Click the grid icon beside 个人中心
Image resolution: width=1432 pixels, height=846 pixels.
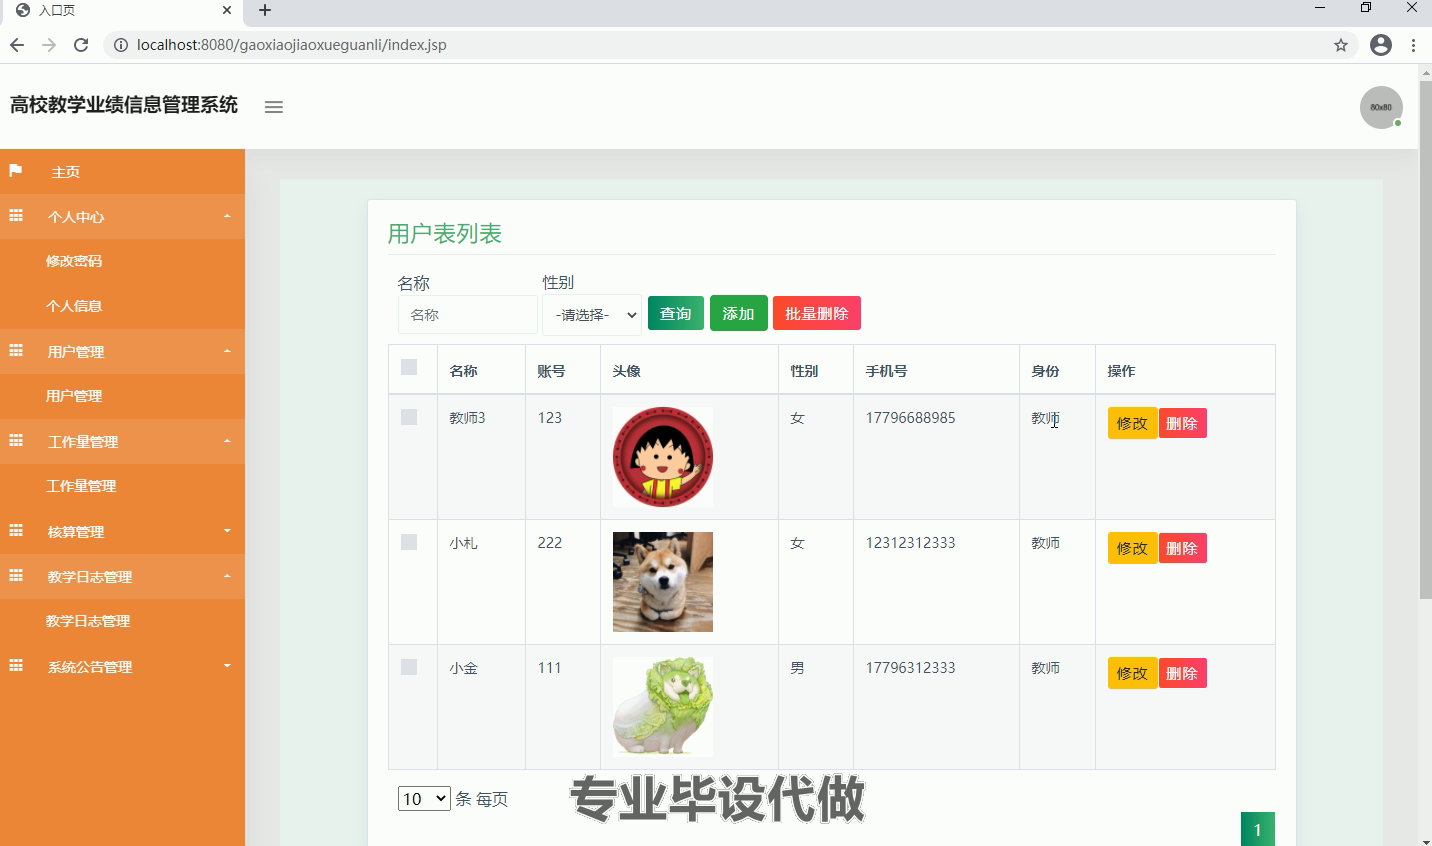tap(15, 216)
